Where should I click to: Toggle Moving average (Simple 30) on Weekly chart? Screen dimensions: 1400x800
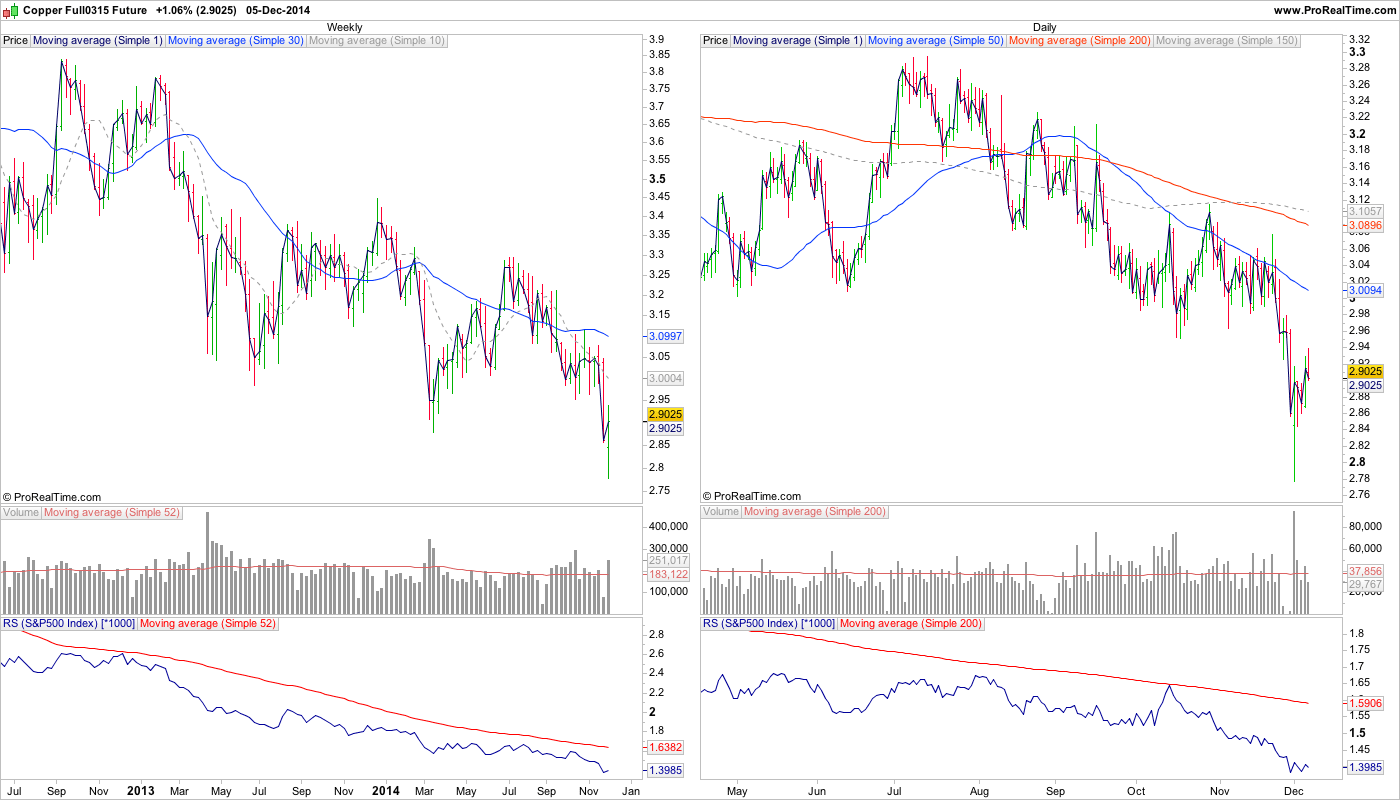[235, 41]
